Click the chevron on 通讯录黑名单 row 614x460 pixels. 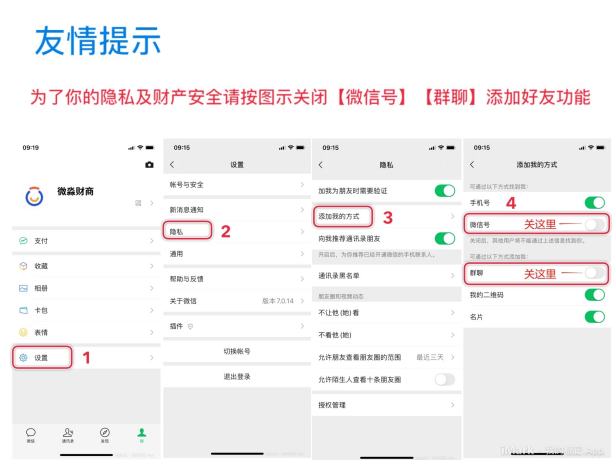453,276
